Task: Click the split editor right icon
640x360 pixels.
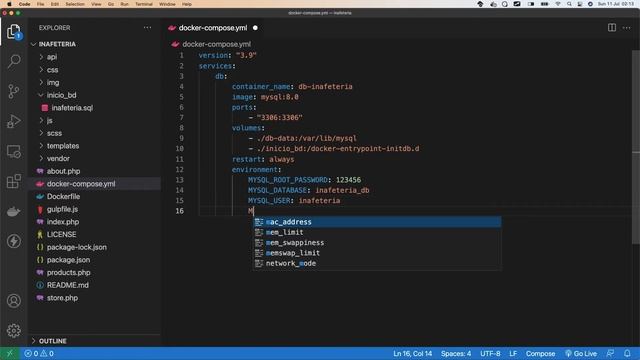Action: point(611,28)
